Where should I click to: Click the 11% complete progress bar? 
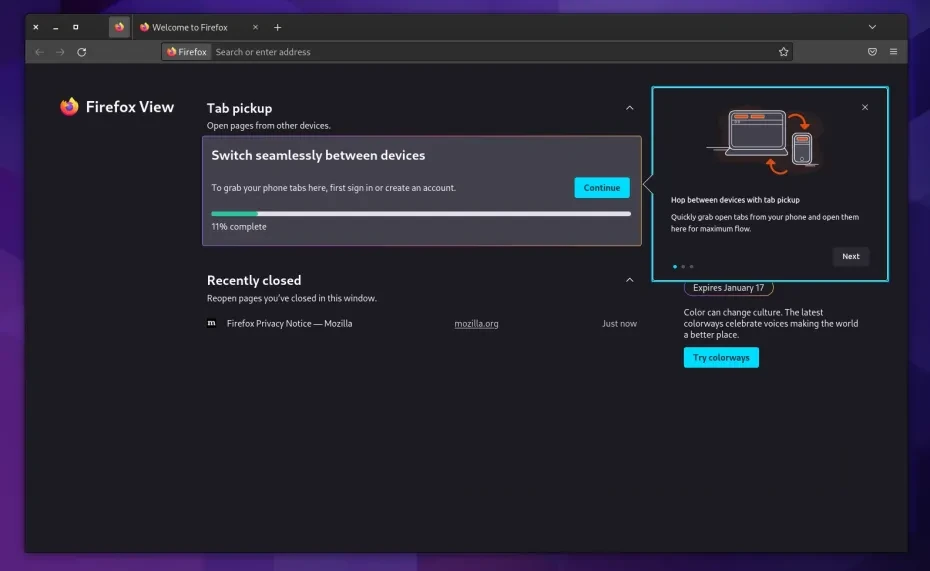(421, 214)
